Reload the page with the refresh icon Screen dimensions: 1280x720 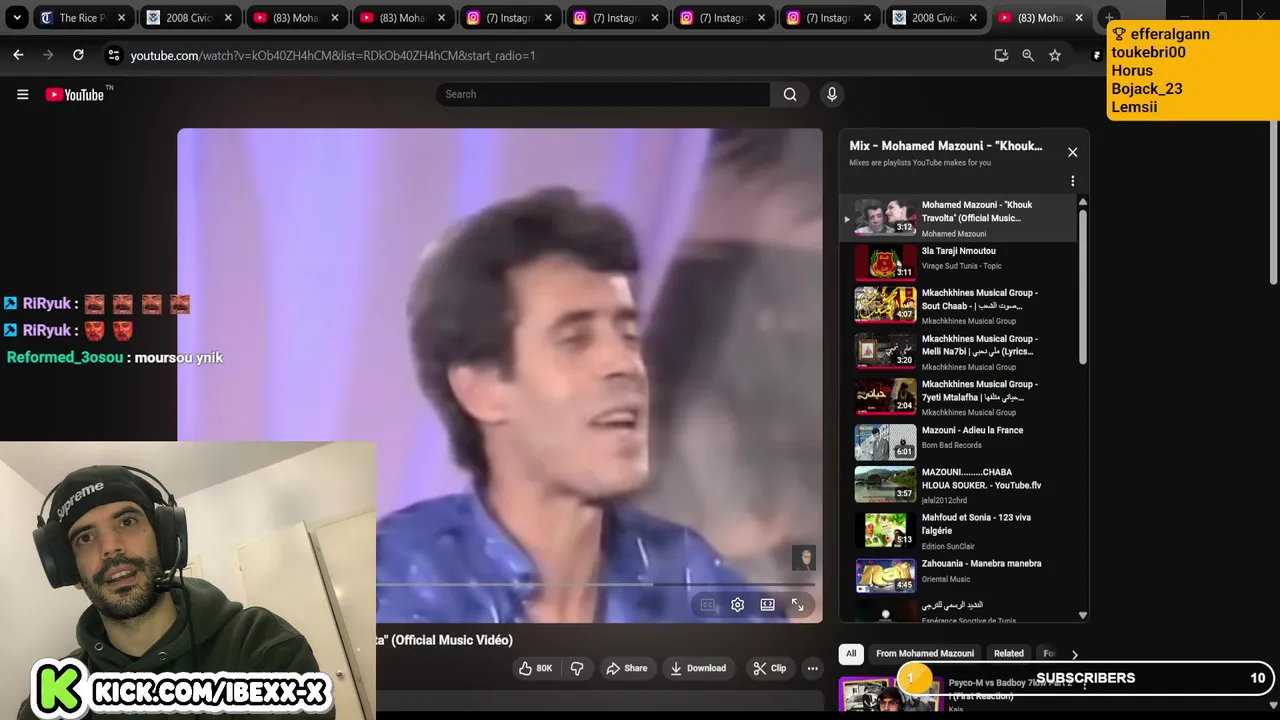tap(78, 55)
